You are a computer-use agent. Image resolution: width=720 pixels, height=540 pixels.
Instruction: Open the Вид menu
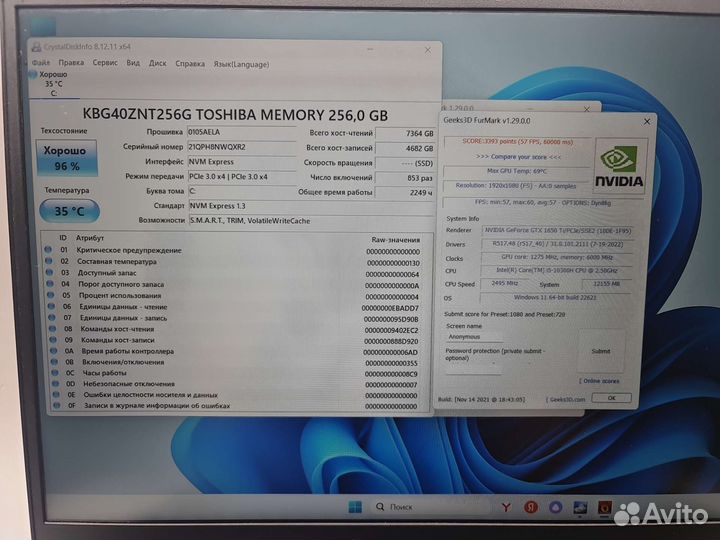pos(133,62)
